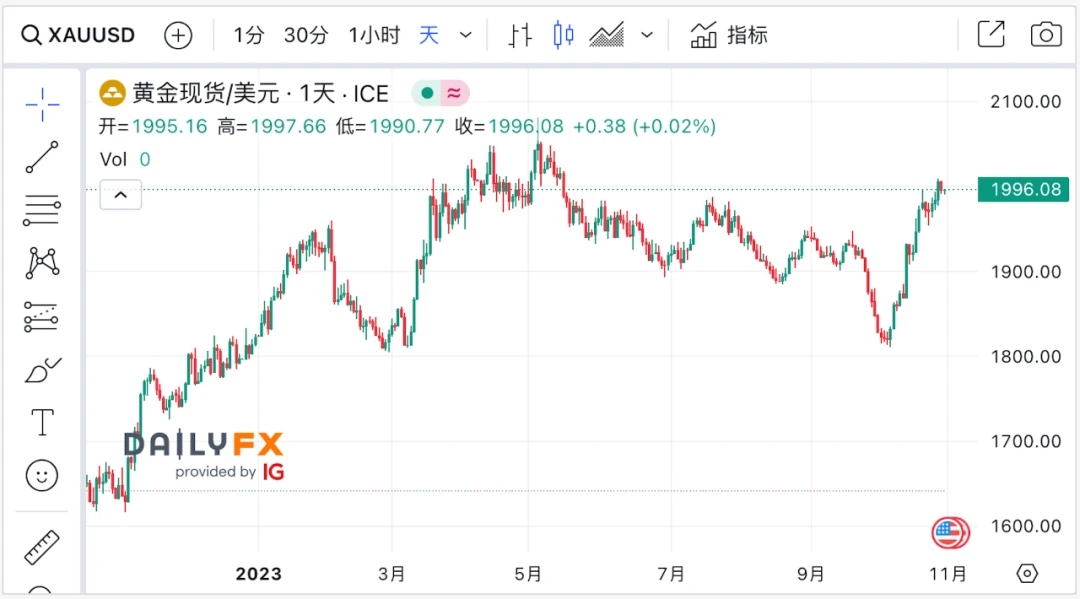The image size is (1080, 599).
Task: Open the 指标 indicators menu
Action: coord(730,36)
